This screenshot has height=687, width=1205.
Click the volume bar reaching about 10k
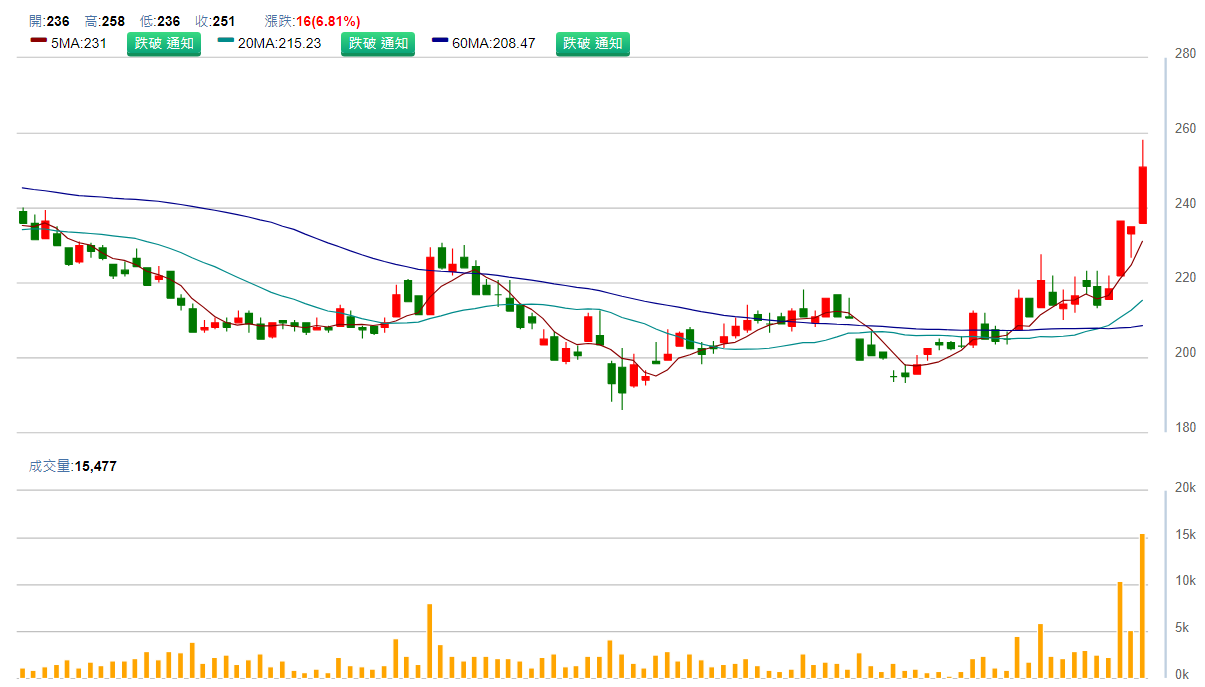click(x=1120, y=628)
